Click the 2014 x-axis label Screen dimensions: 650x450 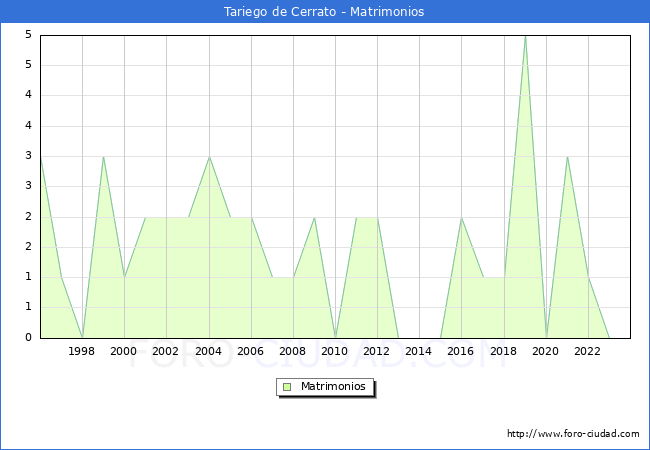(x=419, y=351)
